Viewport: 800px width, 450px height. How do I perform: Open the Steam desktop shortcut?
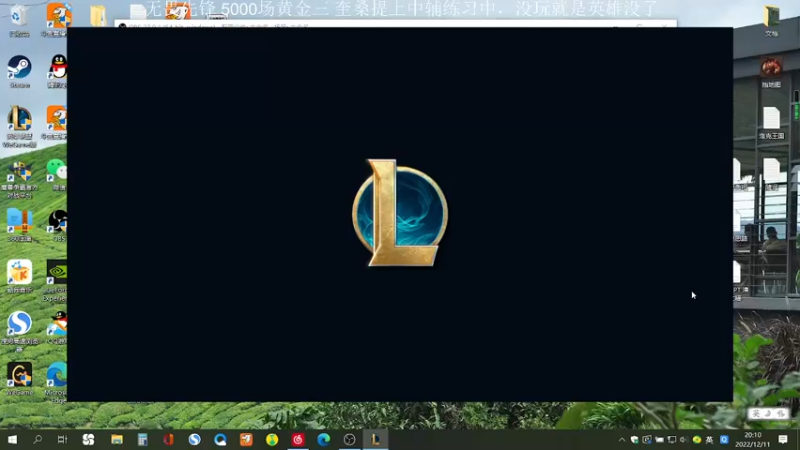point(19,71)
